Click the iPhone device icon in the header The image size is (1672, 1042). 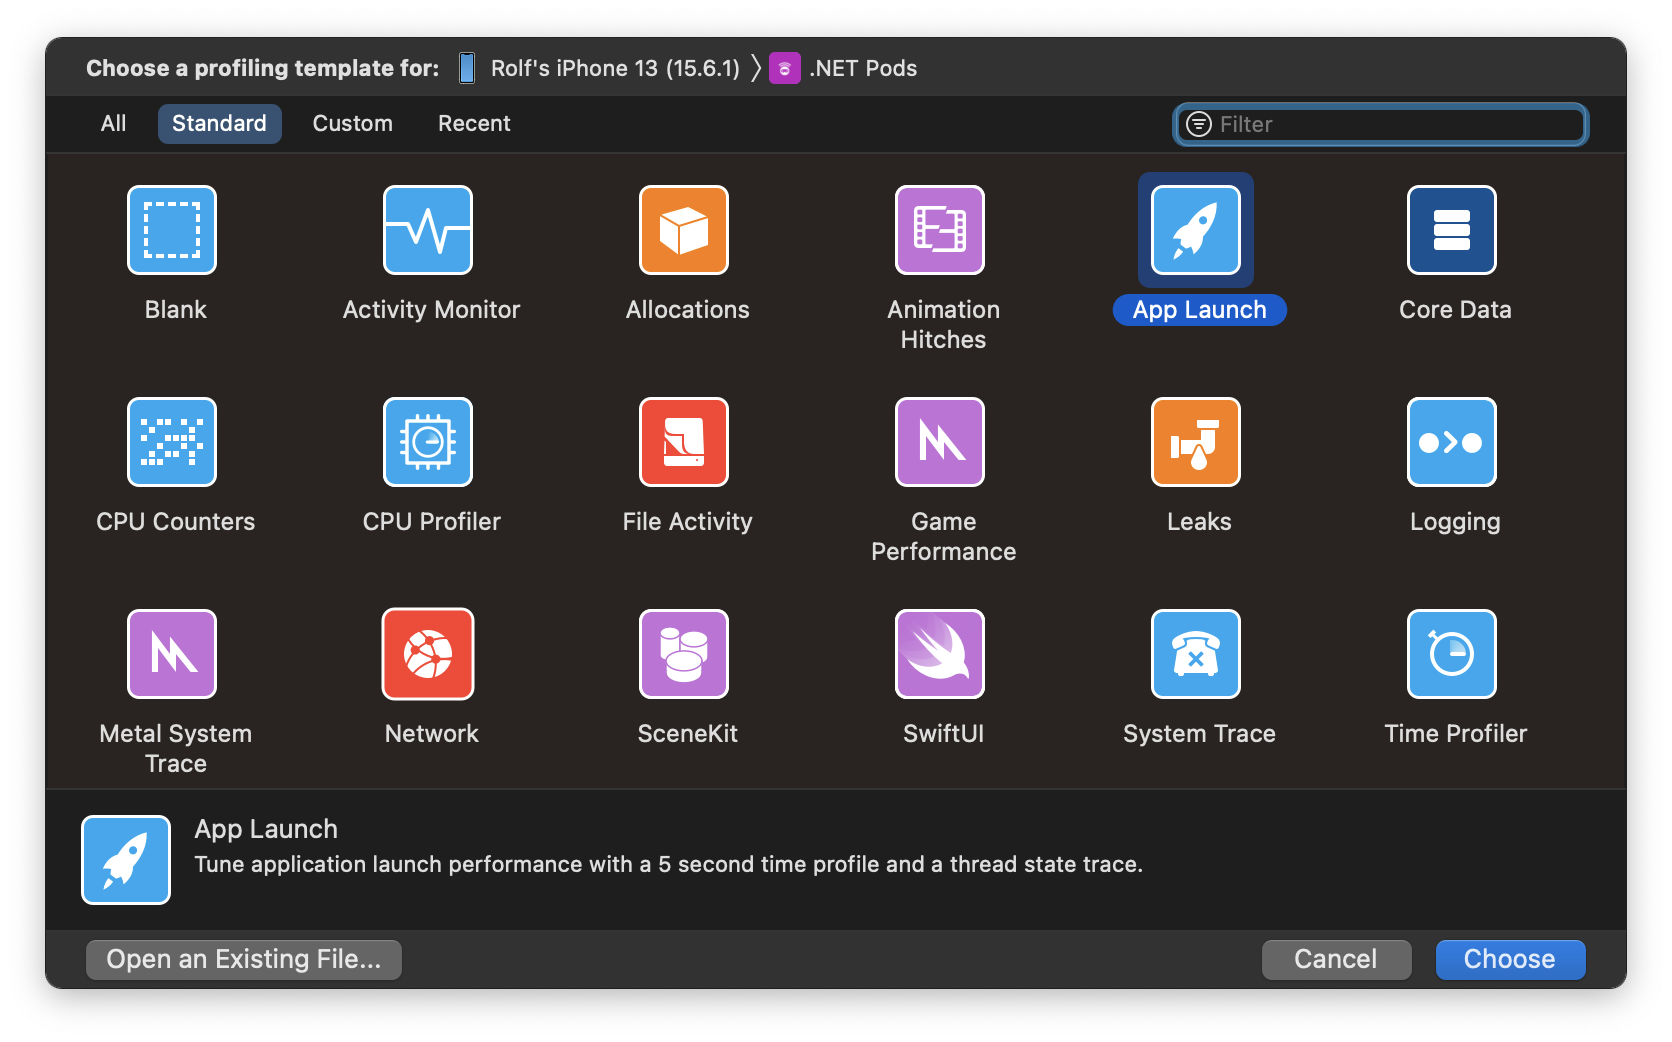point(467,68)
